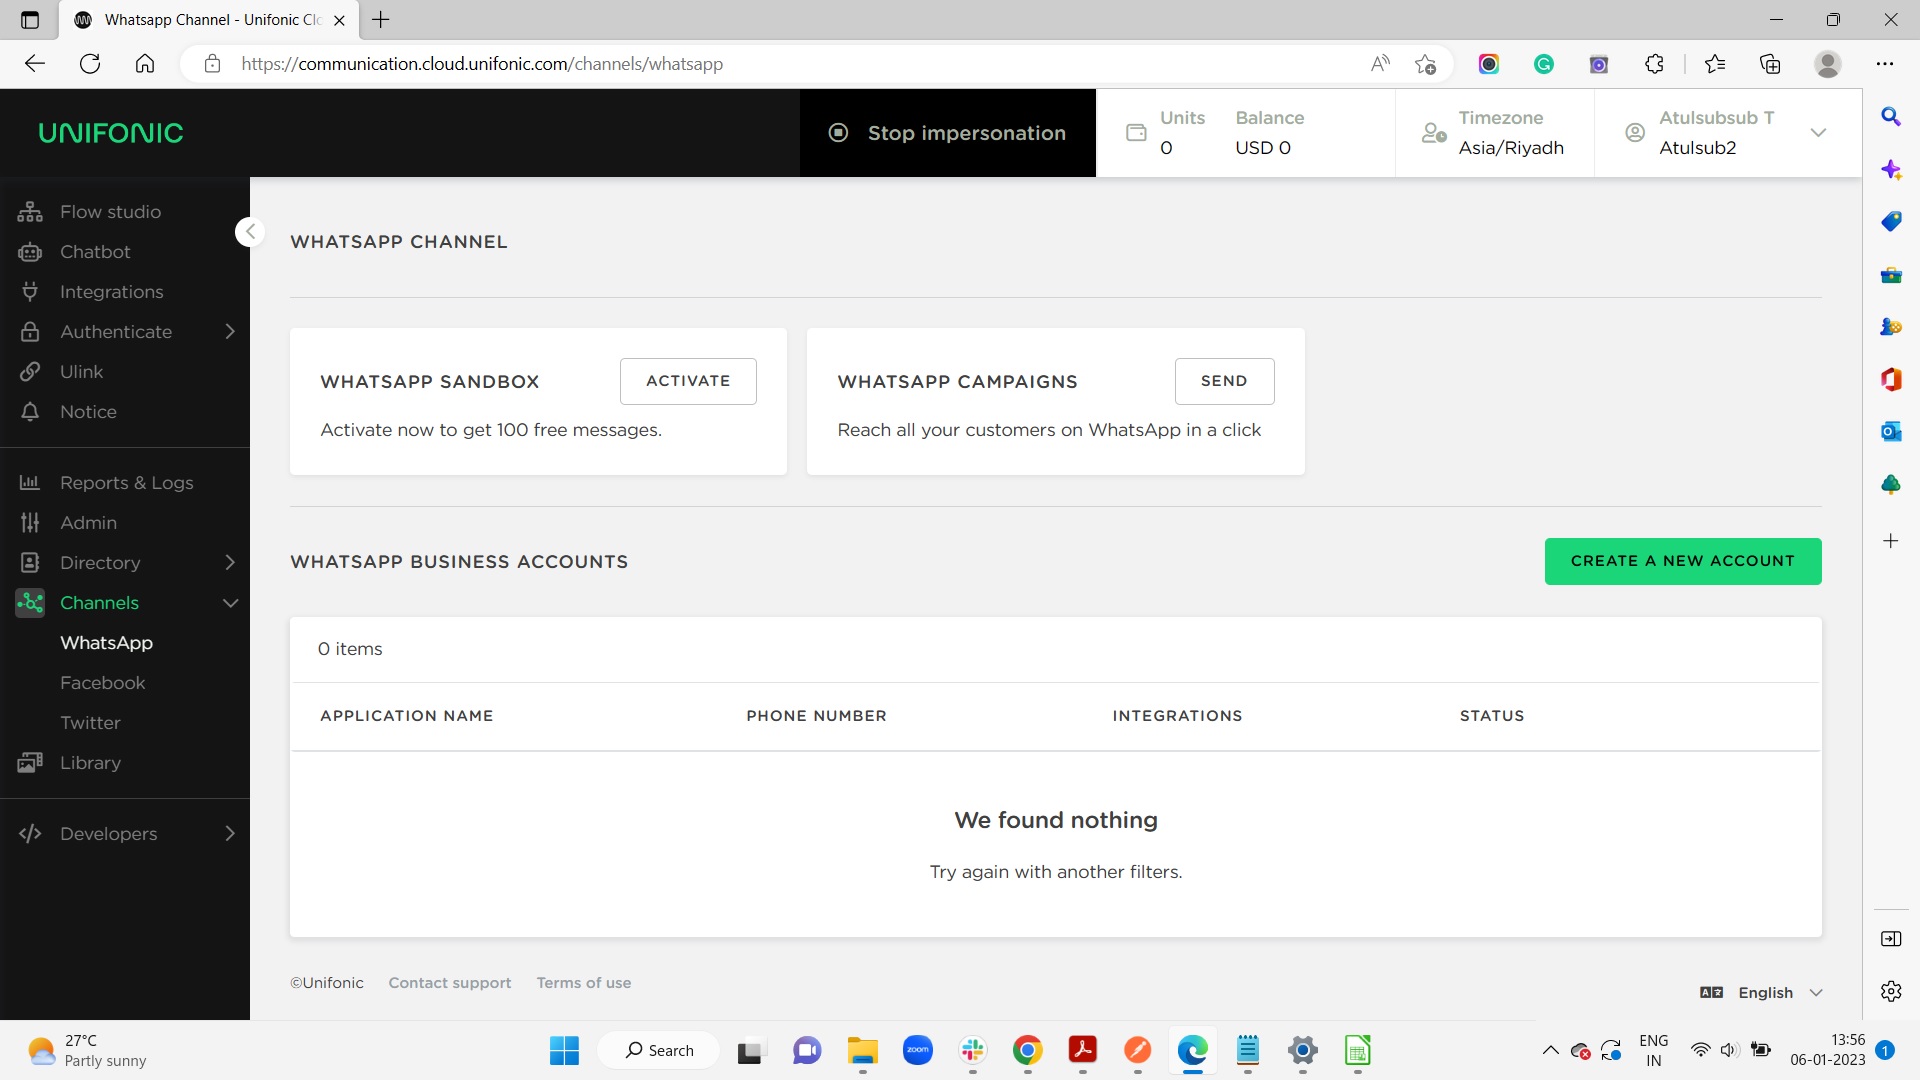
Task: Expand the Authenticate submenu
Action: click(230, 332)
